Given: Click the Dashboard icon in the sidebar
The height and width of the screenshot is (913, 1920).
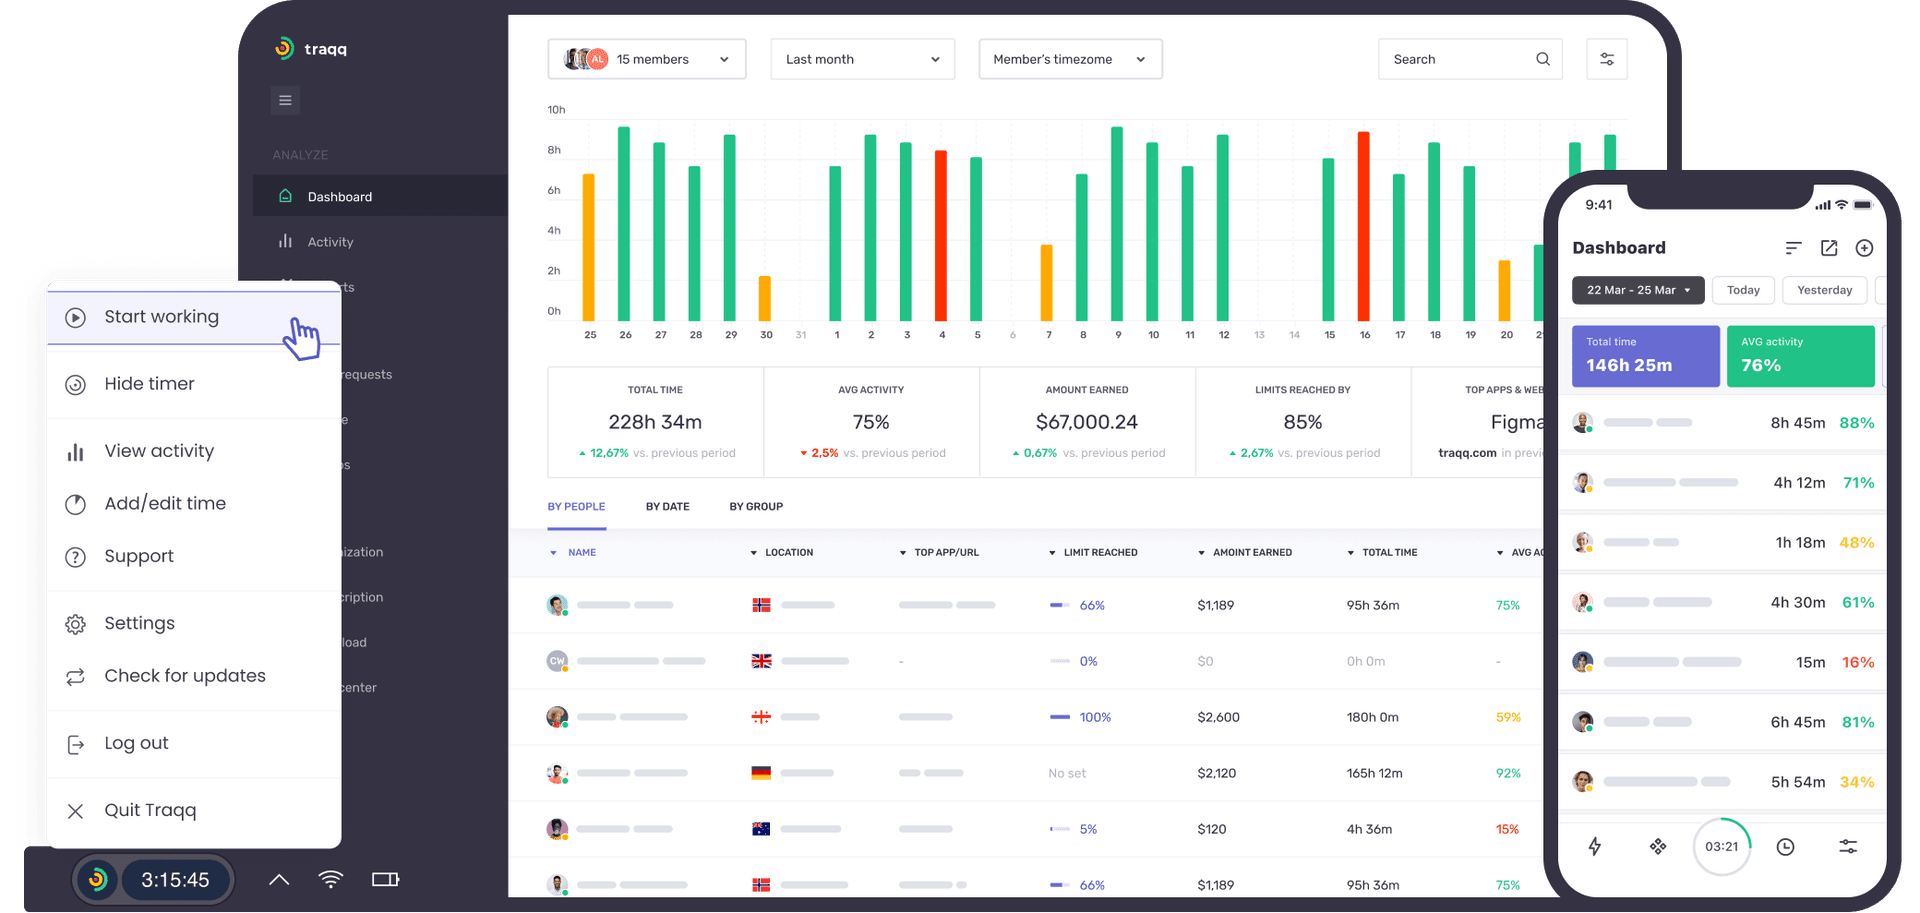Looking at the screenshot, I should tap(286, 196).
